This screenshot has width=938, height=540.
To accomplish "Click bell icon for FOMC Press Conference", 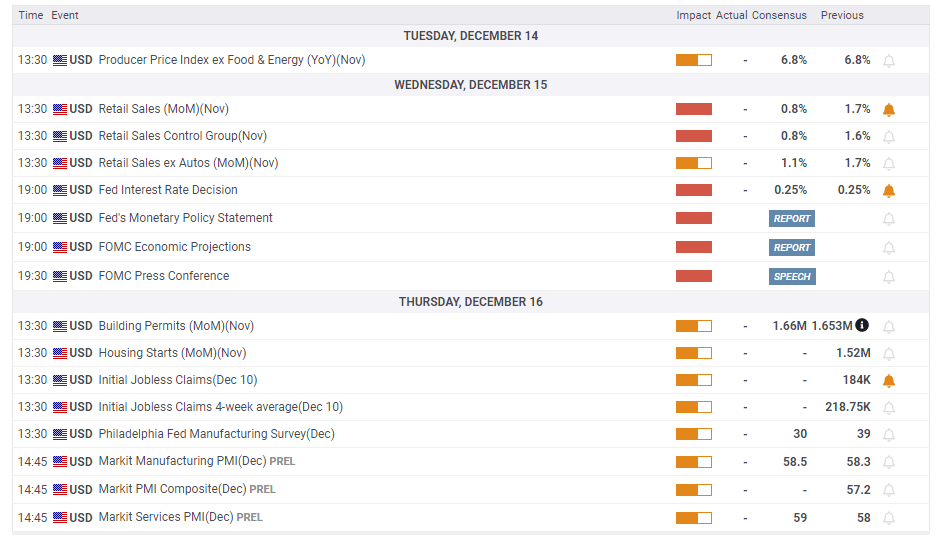I will tap(888, 277).
